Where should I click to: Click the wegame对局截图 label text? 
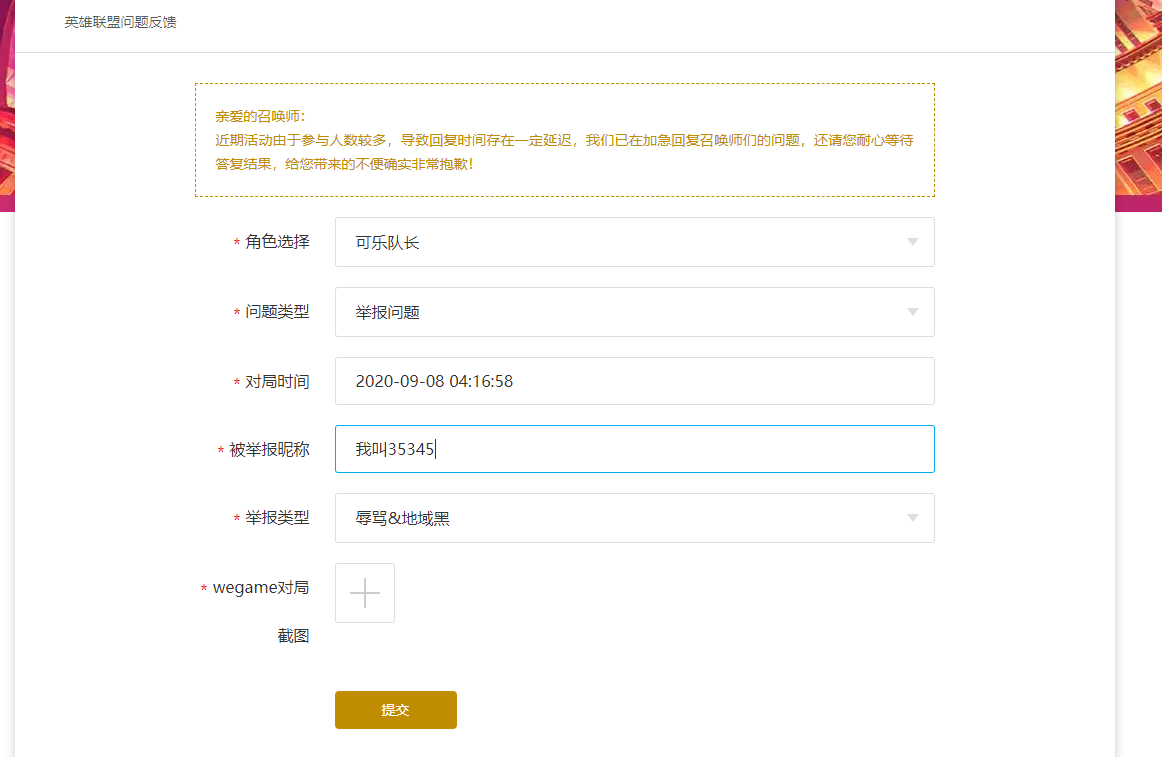258,589
